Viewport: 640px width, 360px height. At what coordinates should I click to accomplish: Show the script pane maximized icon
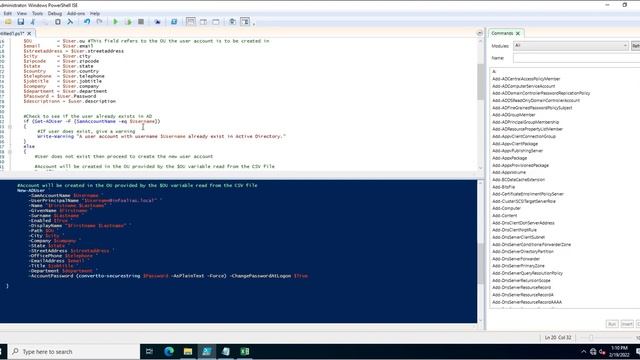click(216, 22)
